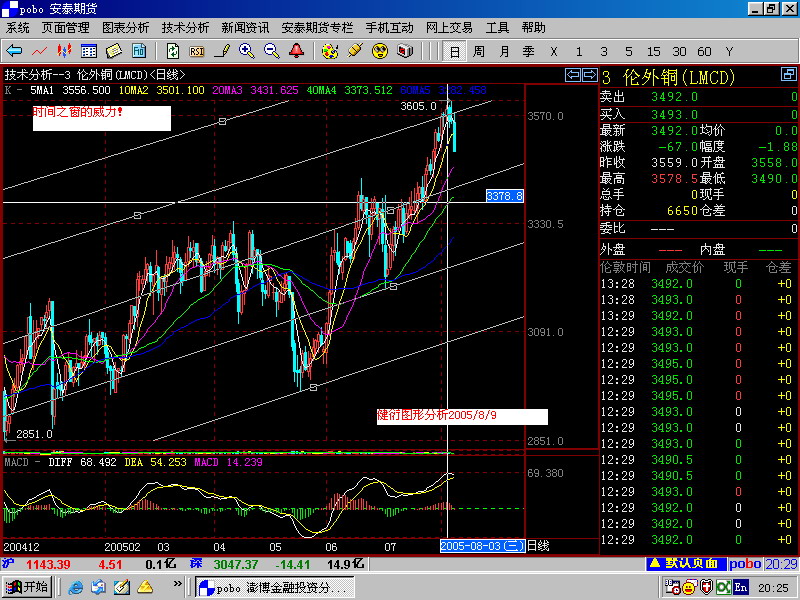
Task: Click the yellow triangle quick launch icon
Action: 145,587
